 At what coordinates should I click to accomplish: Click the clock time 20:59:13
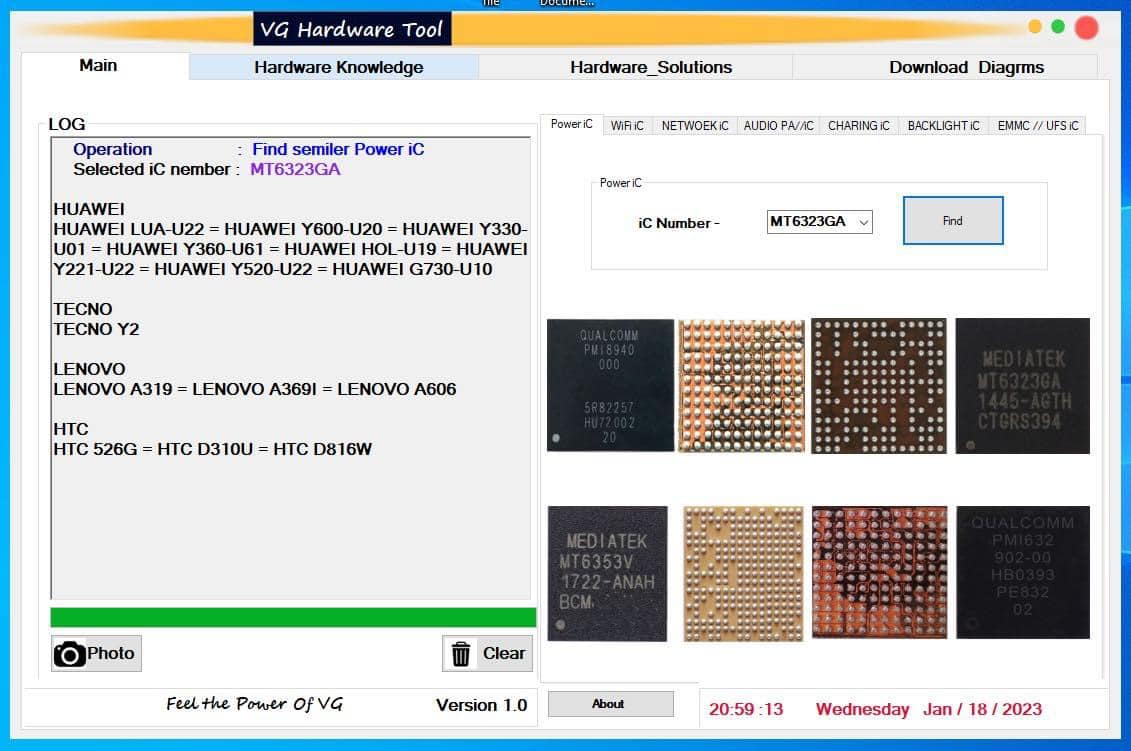click(x=746, y=709)
